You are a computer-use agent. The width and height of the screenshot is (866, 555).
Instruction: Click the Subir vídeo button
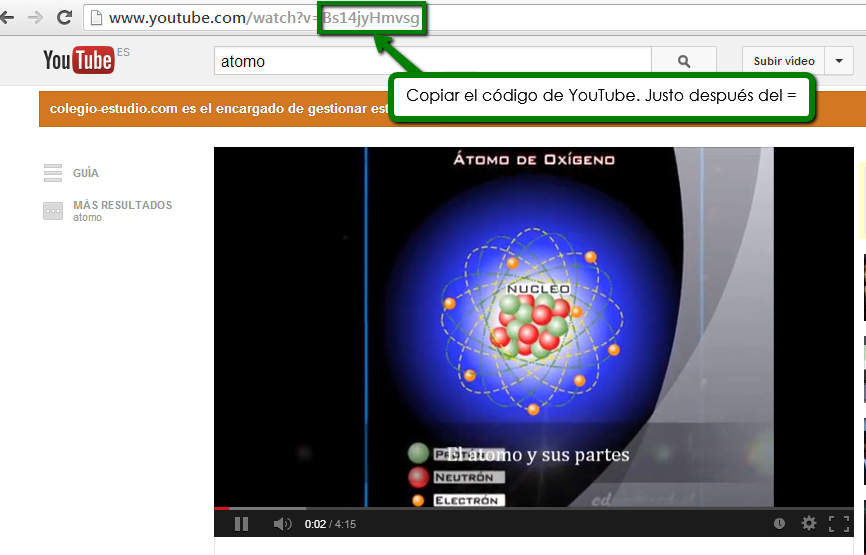point(783,61)
